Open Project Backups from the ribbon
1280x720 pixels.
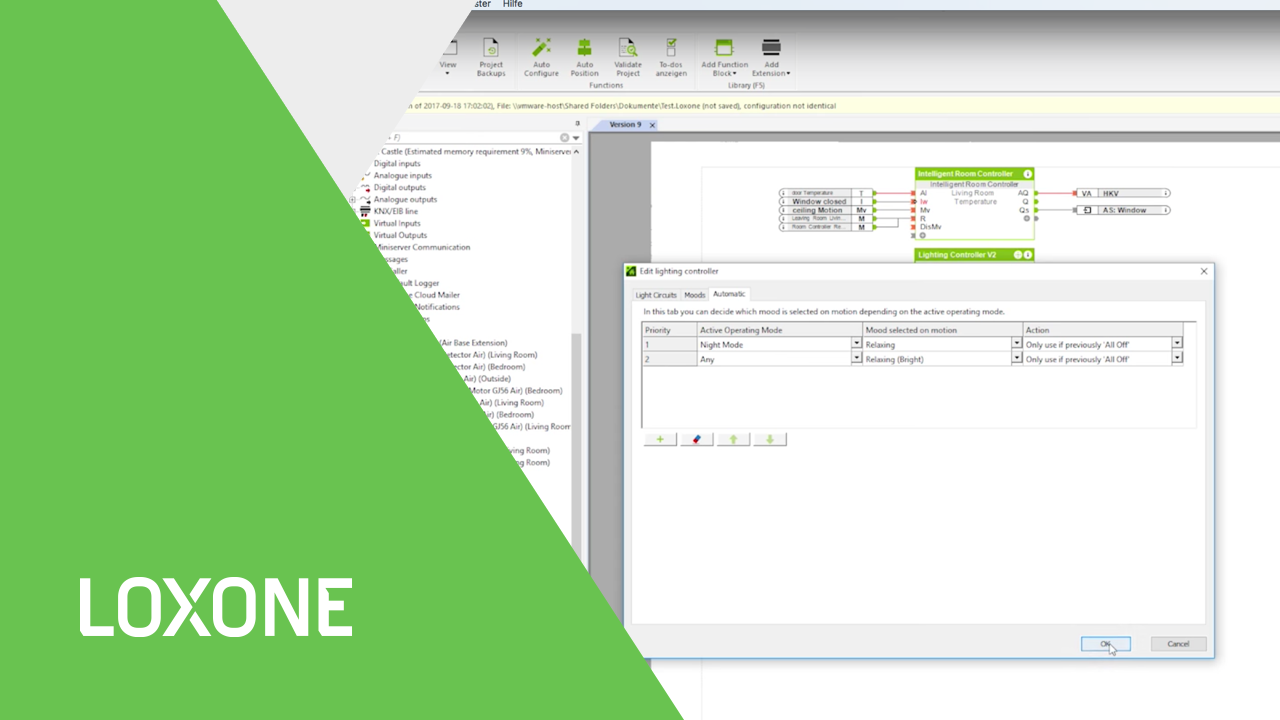pyautogui.click(x=491, y=48)
